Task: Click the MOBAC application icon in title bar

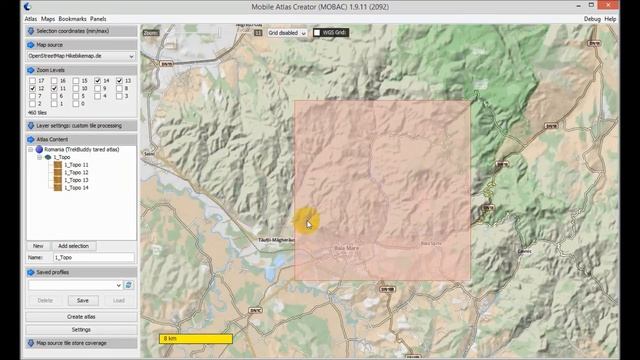Action: [x=27, y=7]
